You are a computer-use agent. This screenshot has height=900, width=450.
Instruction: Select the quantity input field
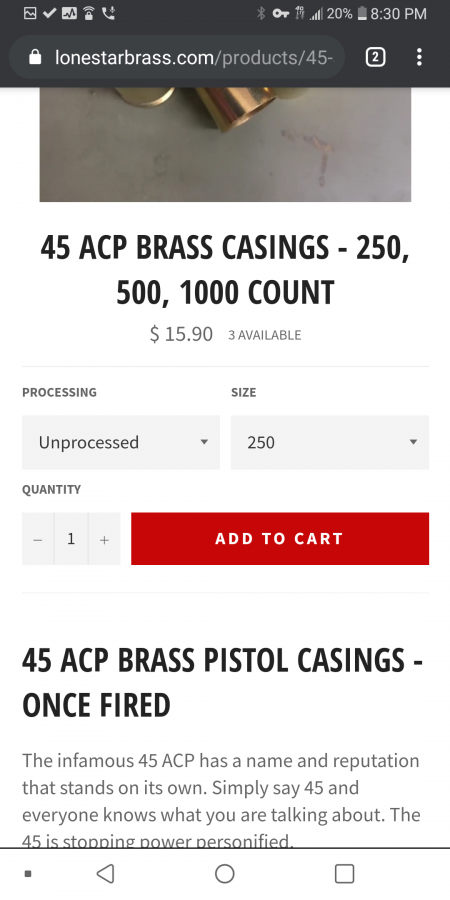click(71, 539)
